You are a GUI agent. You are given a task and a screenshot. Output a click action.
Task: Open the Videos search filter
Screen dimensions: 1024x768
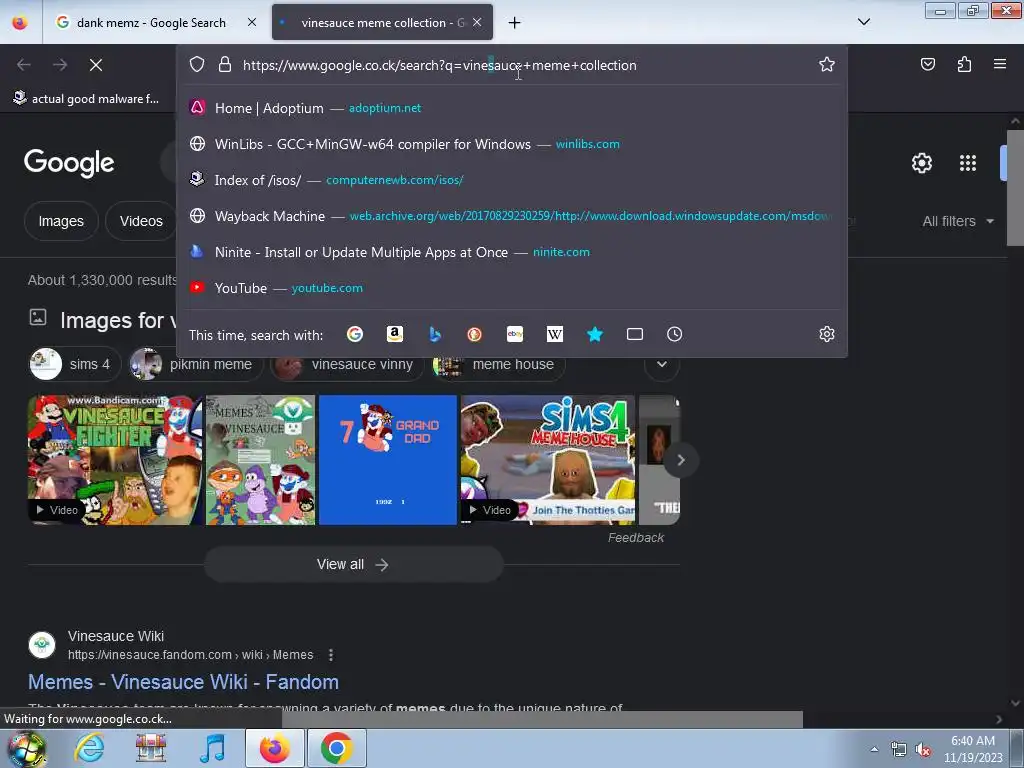coord(141,221)
